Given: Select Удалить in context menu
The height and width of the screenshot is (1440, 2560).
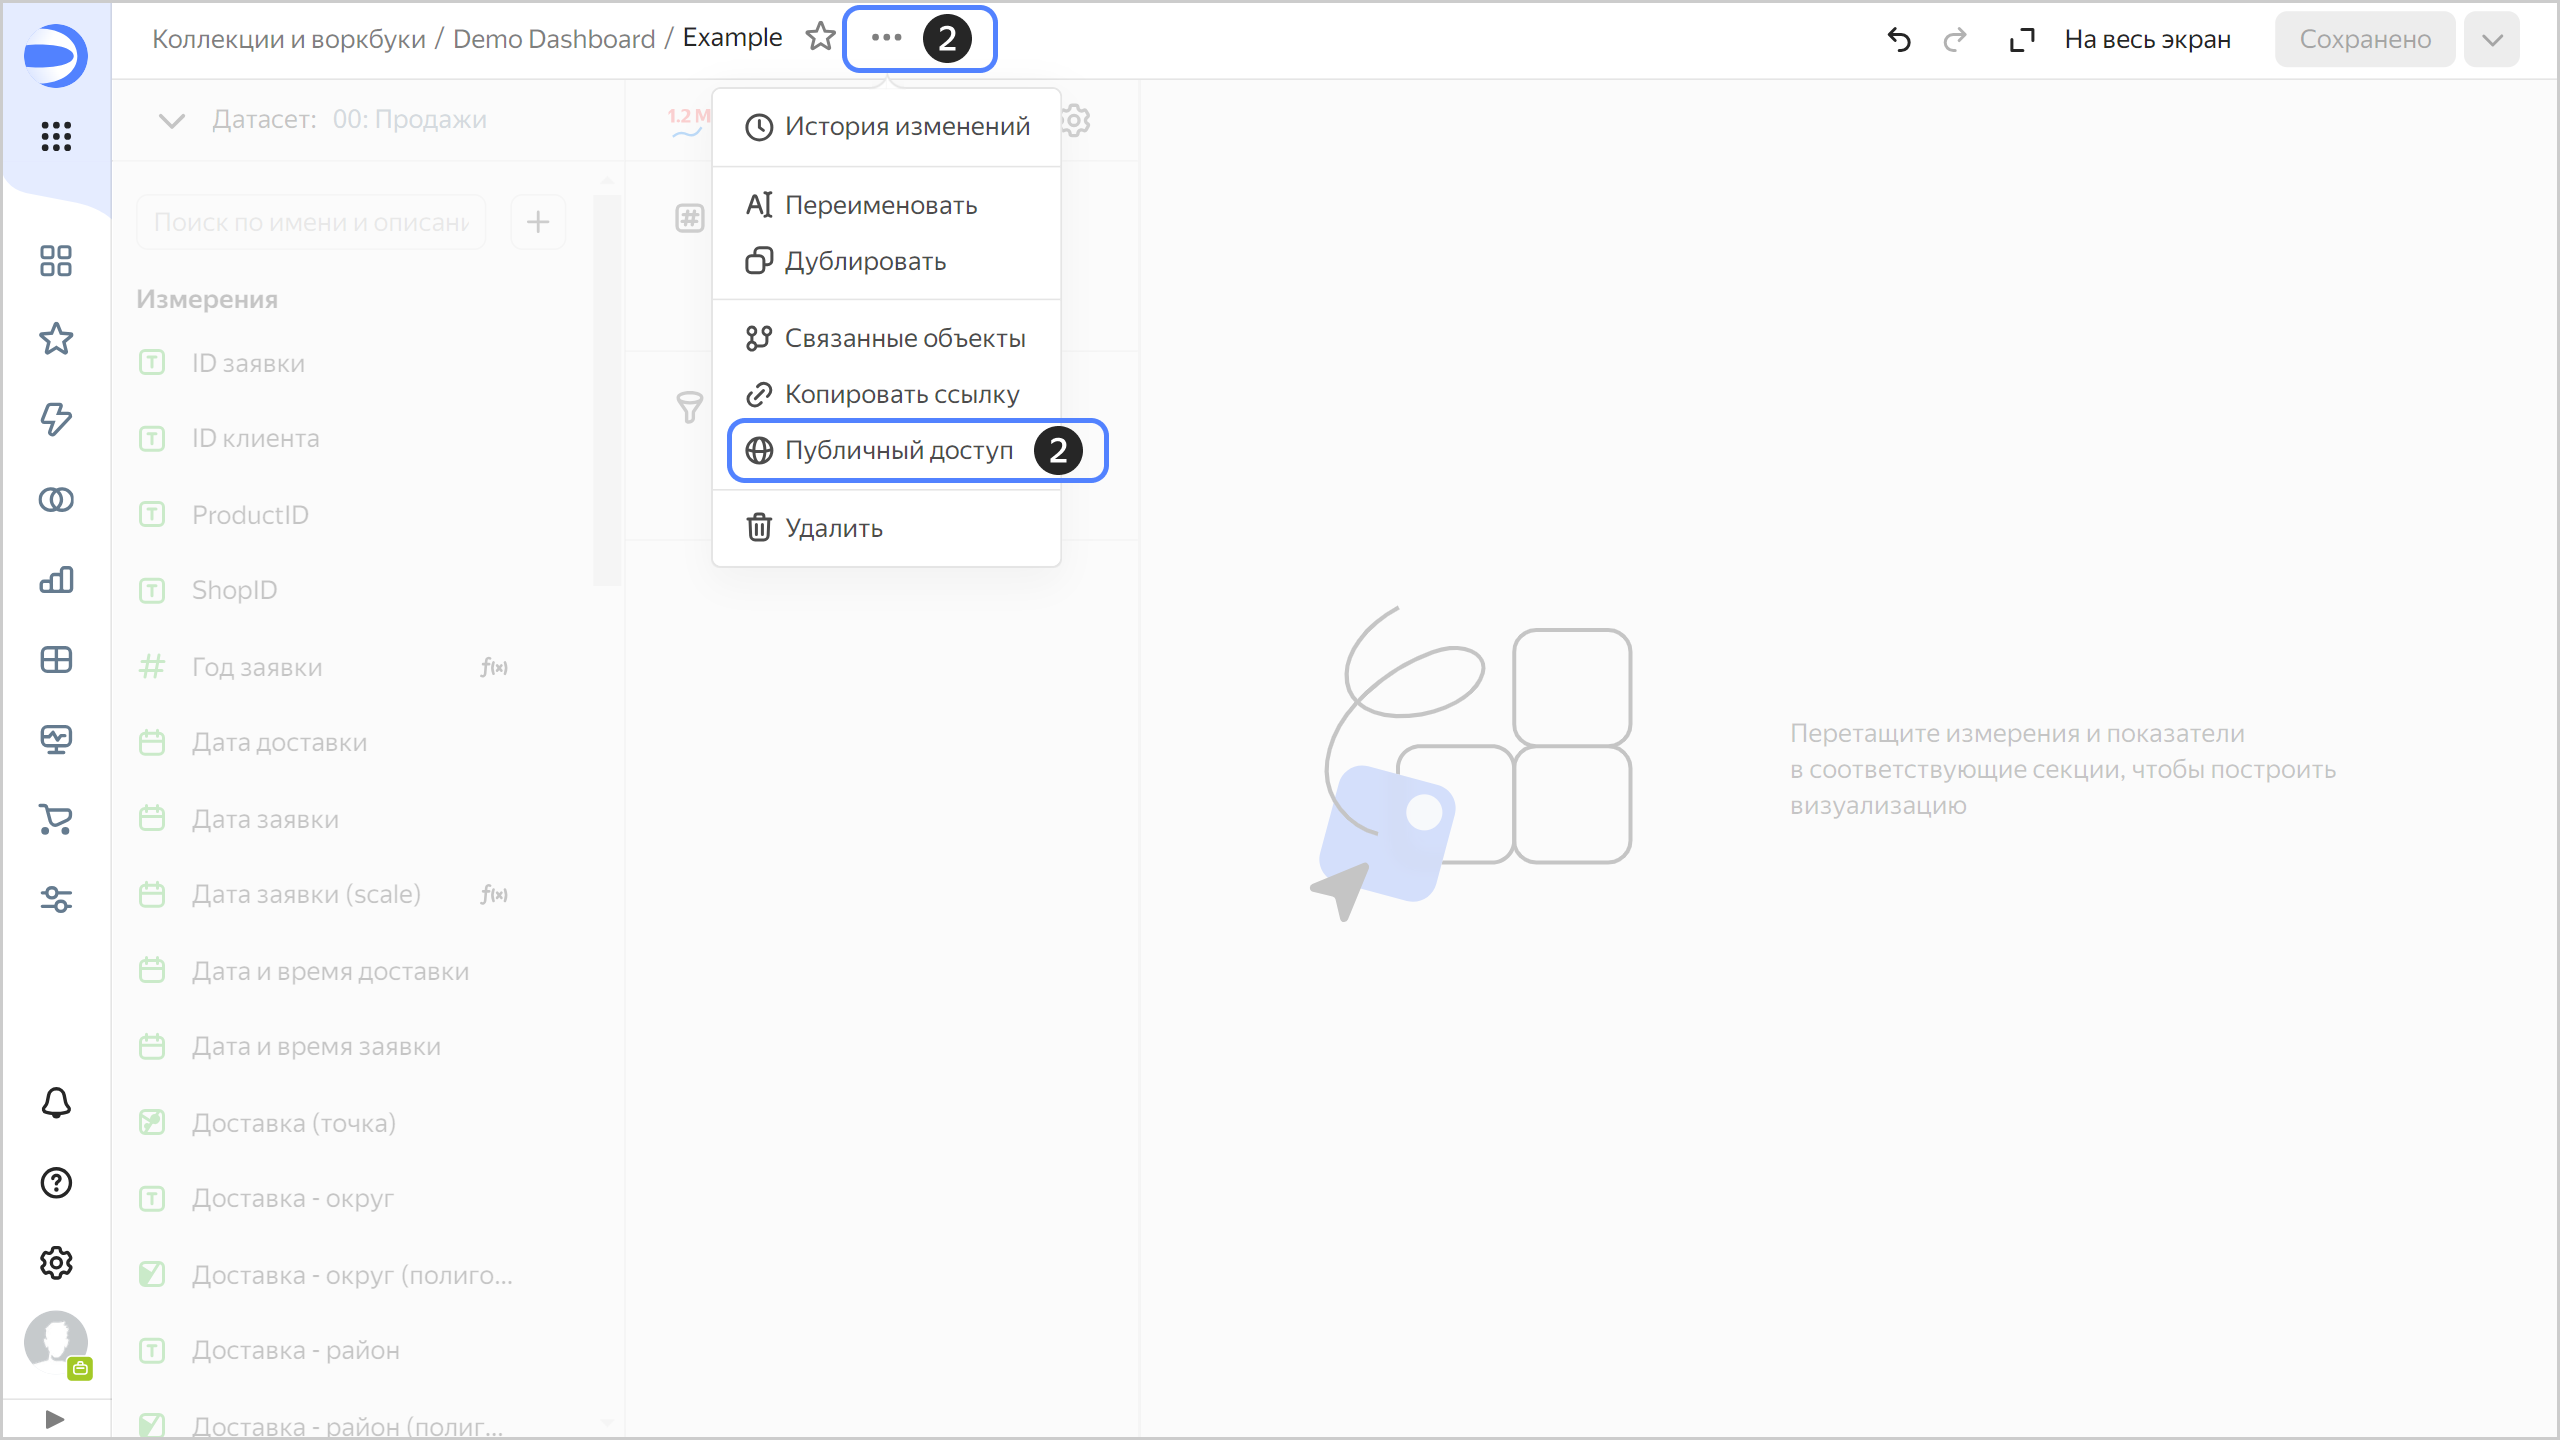Looking at the screenshot, I should click(833, 528).
